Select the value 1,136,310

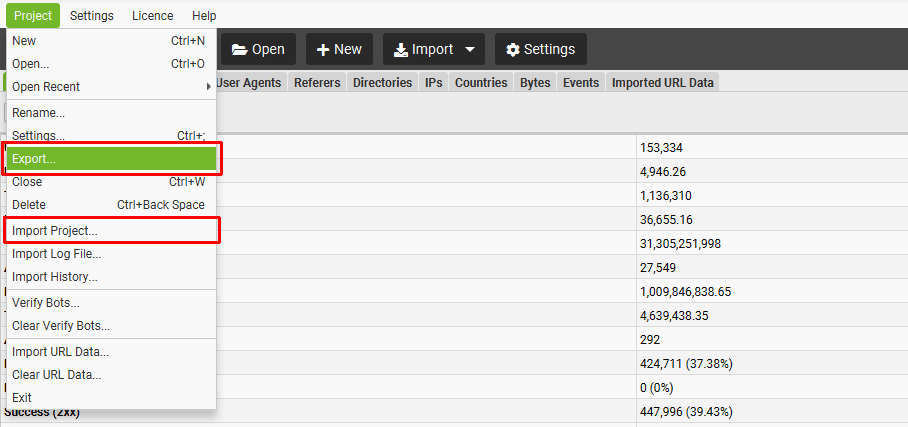click(665, 196)
